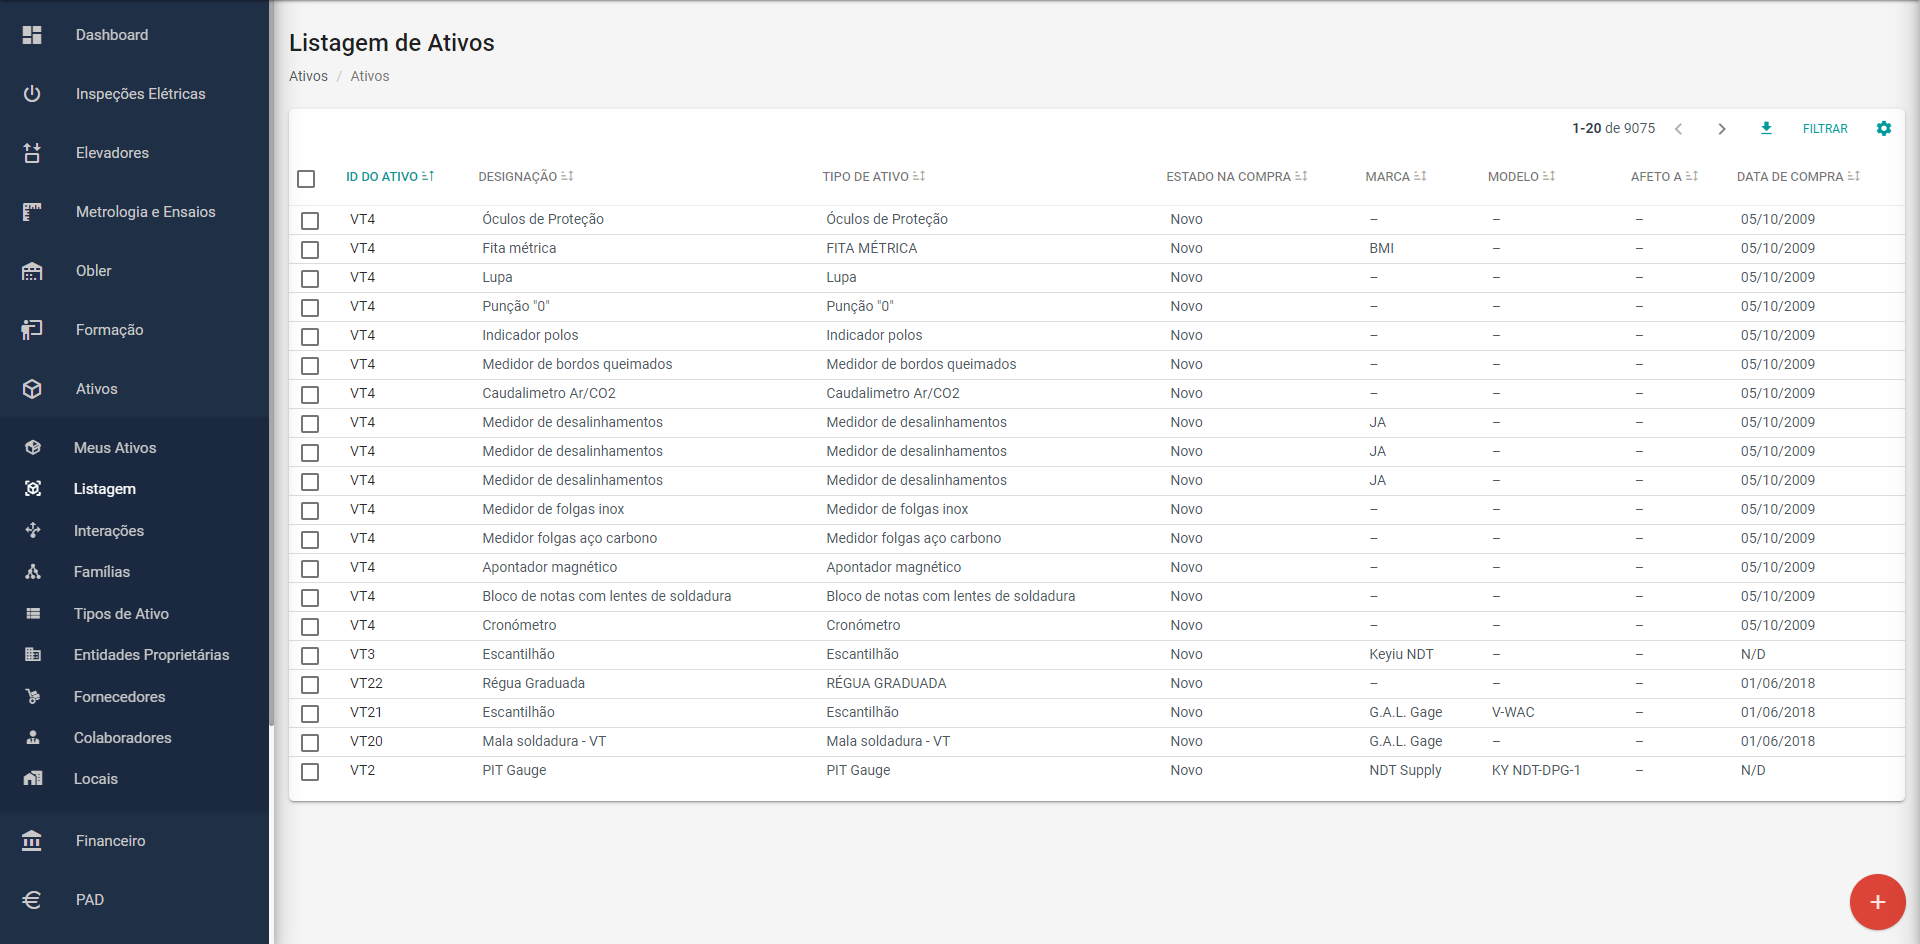Sort by Data de Compra column
Image resolution: width=1920 pixels, height=944 pixels.
[1799, 177]
